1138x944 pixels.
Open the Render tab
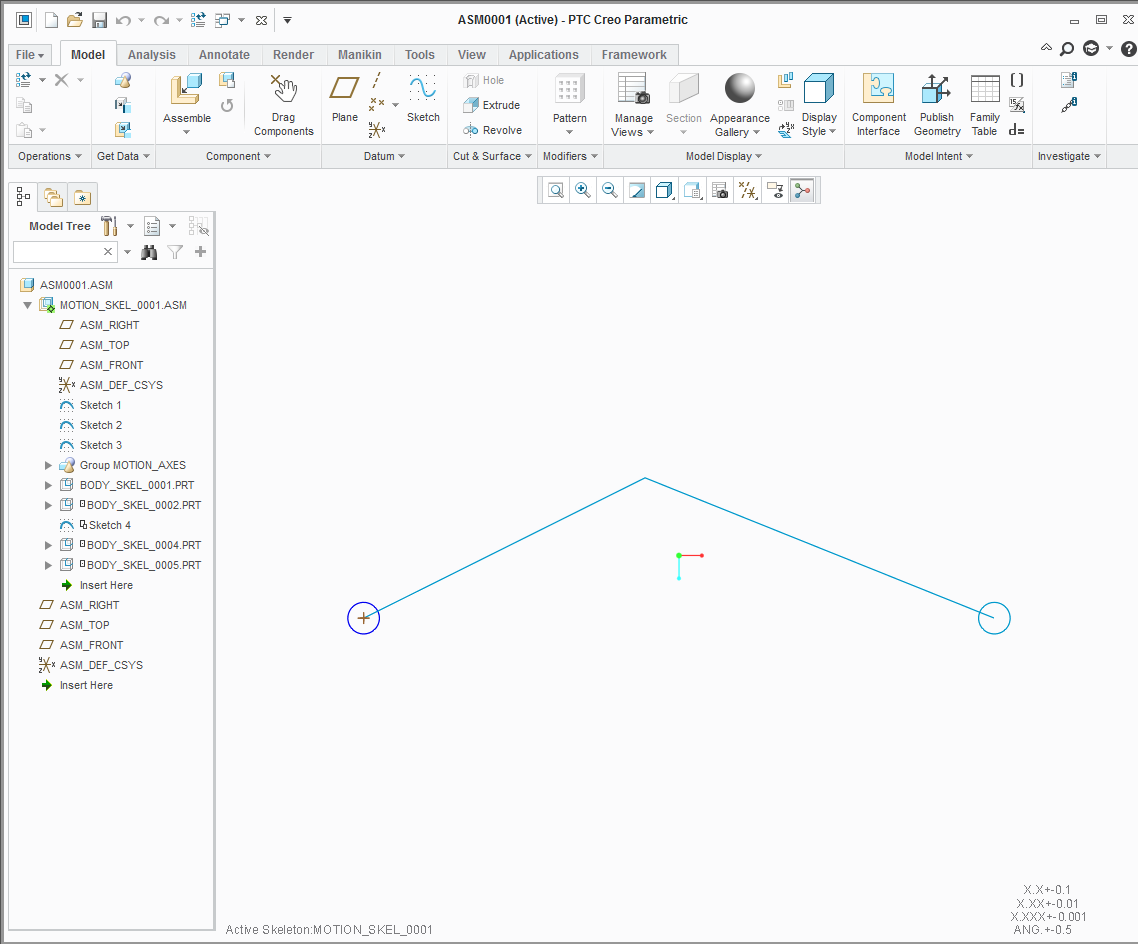pyautogui.click(x=293, y=54)
